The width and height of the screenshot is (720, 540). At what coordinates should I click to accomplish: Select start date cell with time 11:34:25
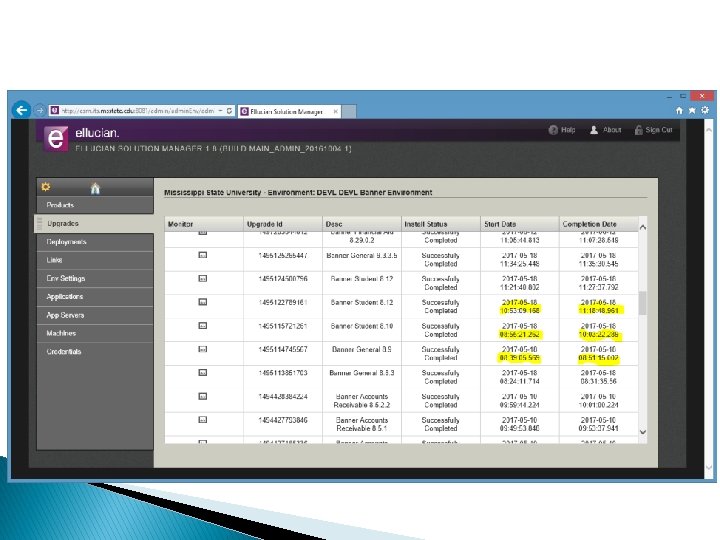coord(520,259)
